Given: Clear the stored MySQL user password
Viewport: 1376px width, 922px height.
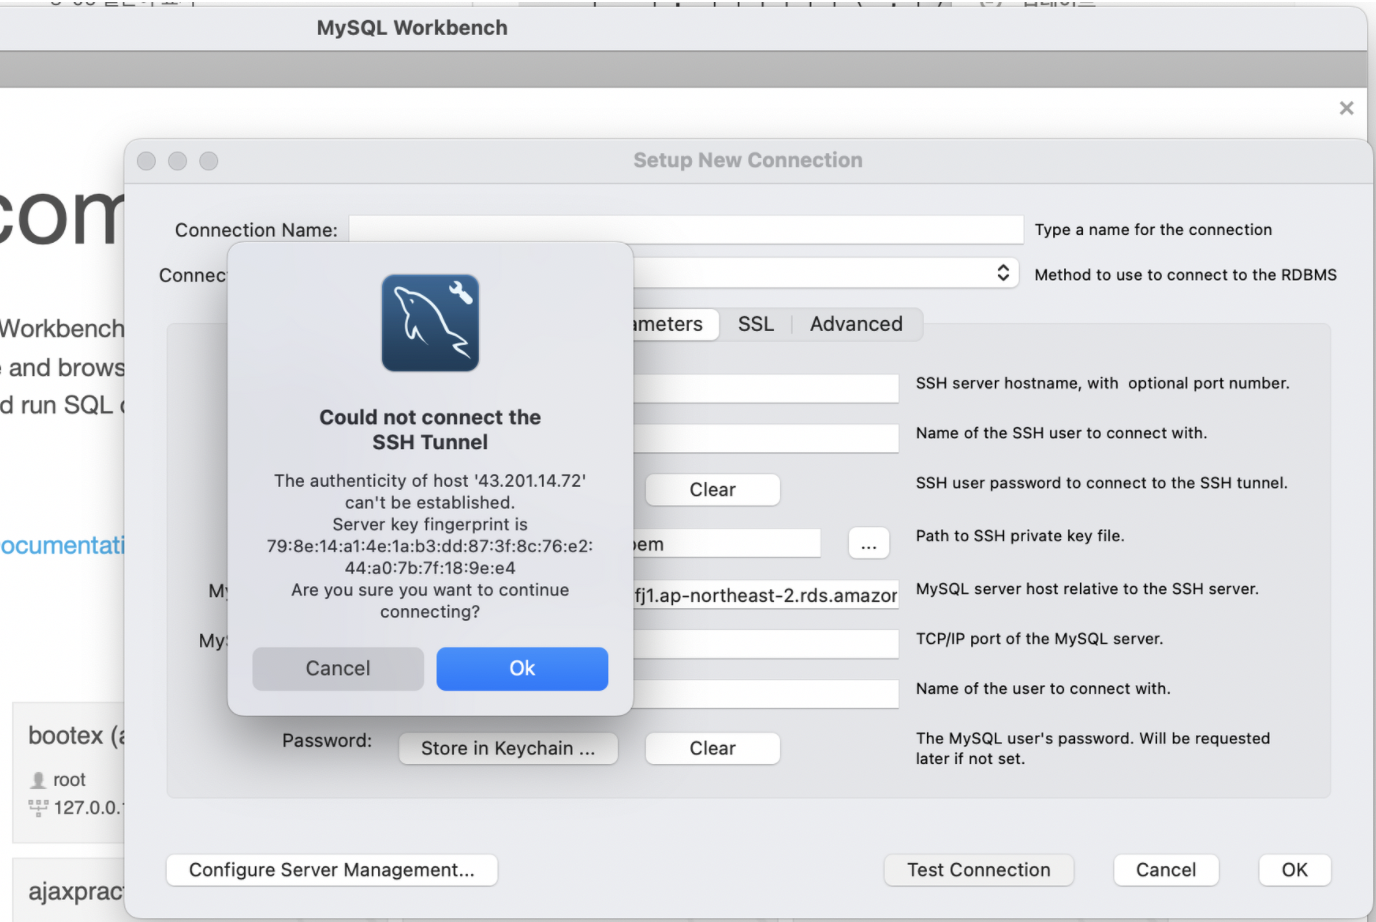Looking at the screenshot, I should [x=712, y=748].
